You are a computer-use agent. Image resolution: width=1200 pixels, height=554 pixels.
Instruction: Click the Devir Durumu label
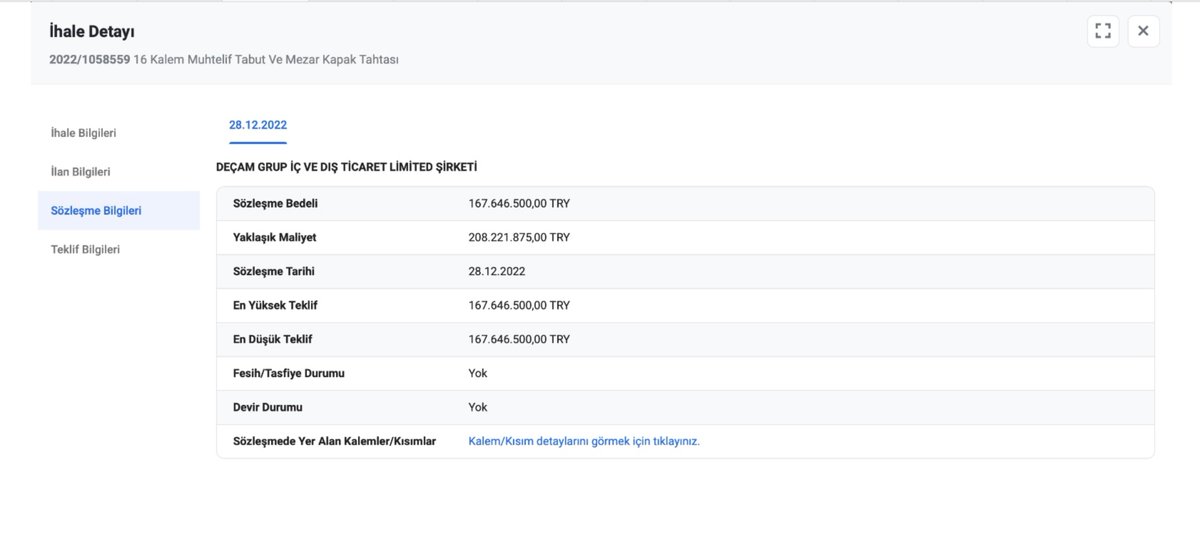coord(267,407)
